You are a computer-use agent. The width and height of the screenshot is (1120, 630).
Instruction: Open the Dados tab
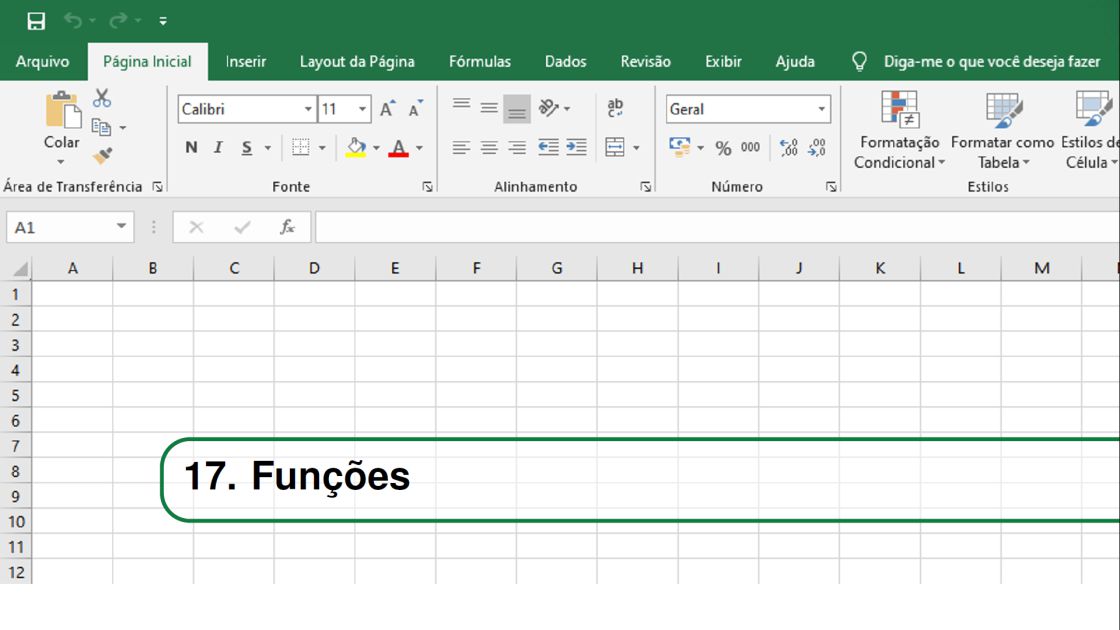(x=566, y=61)
